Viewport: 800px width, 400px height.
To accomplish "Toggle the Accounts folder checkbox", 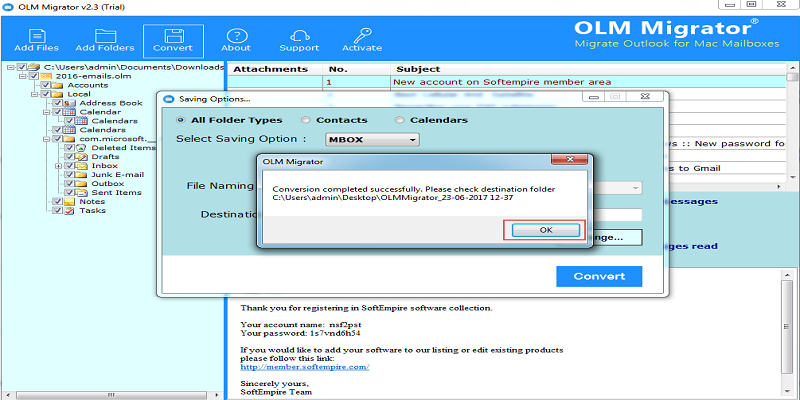I will 46,85.
